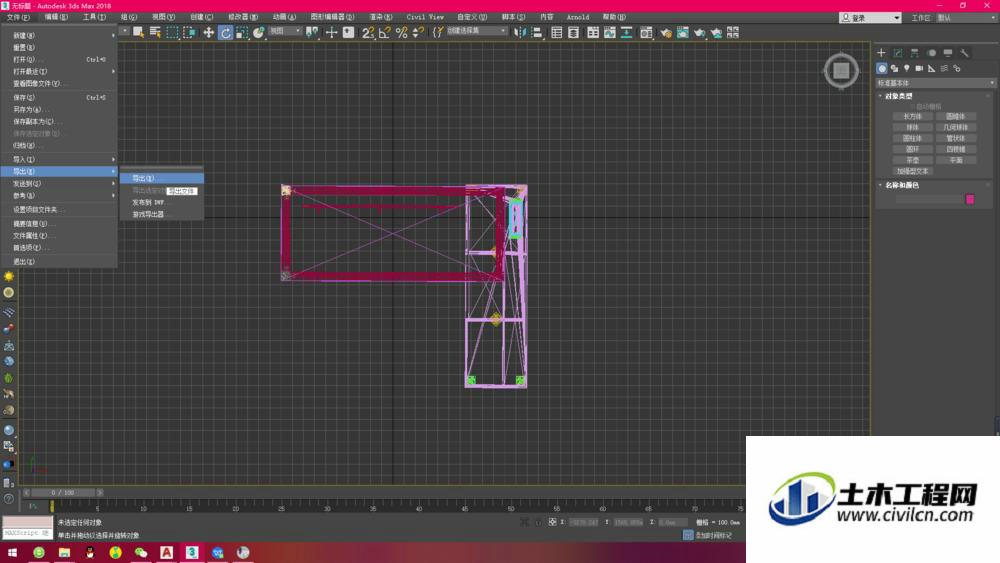Switch to Motion command panel tab

(932, 53)
